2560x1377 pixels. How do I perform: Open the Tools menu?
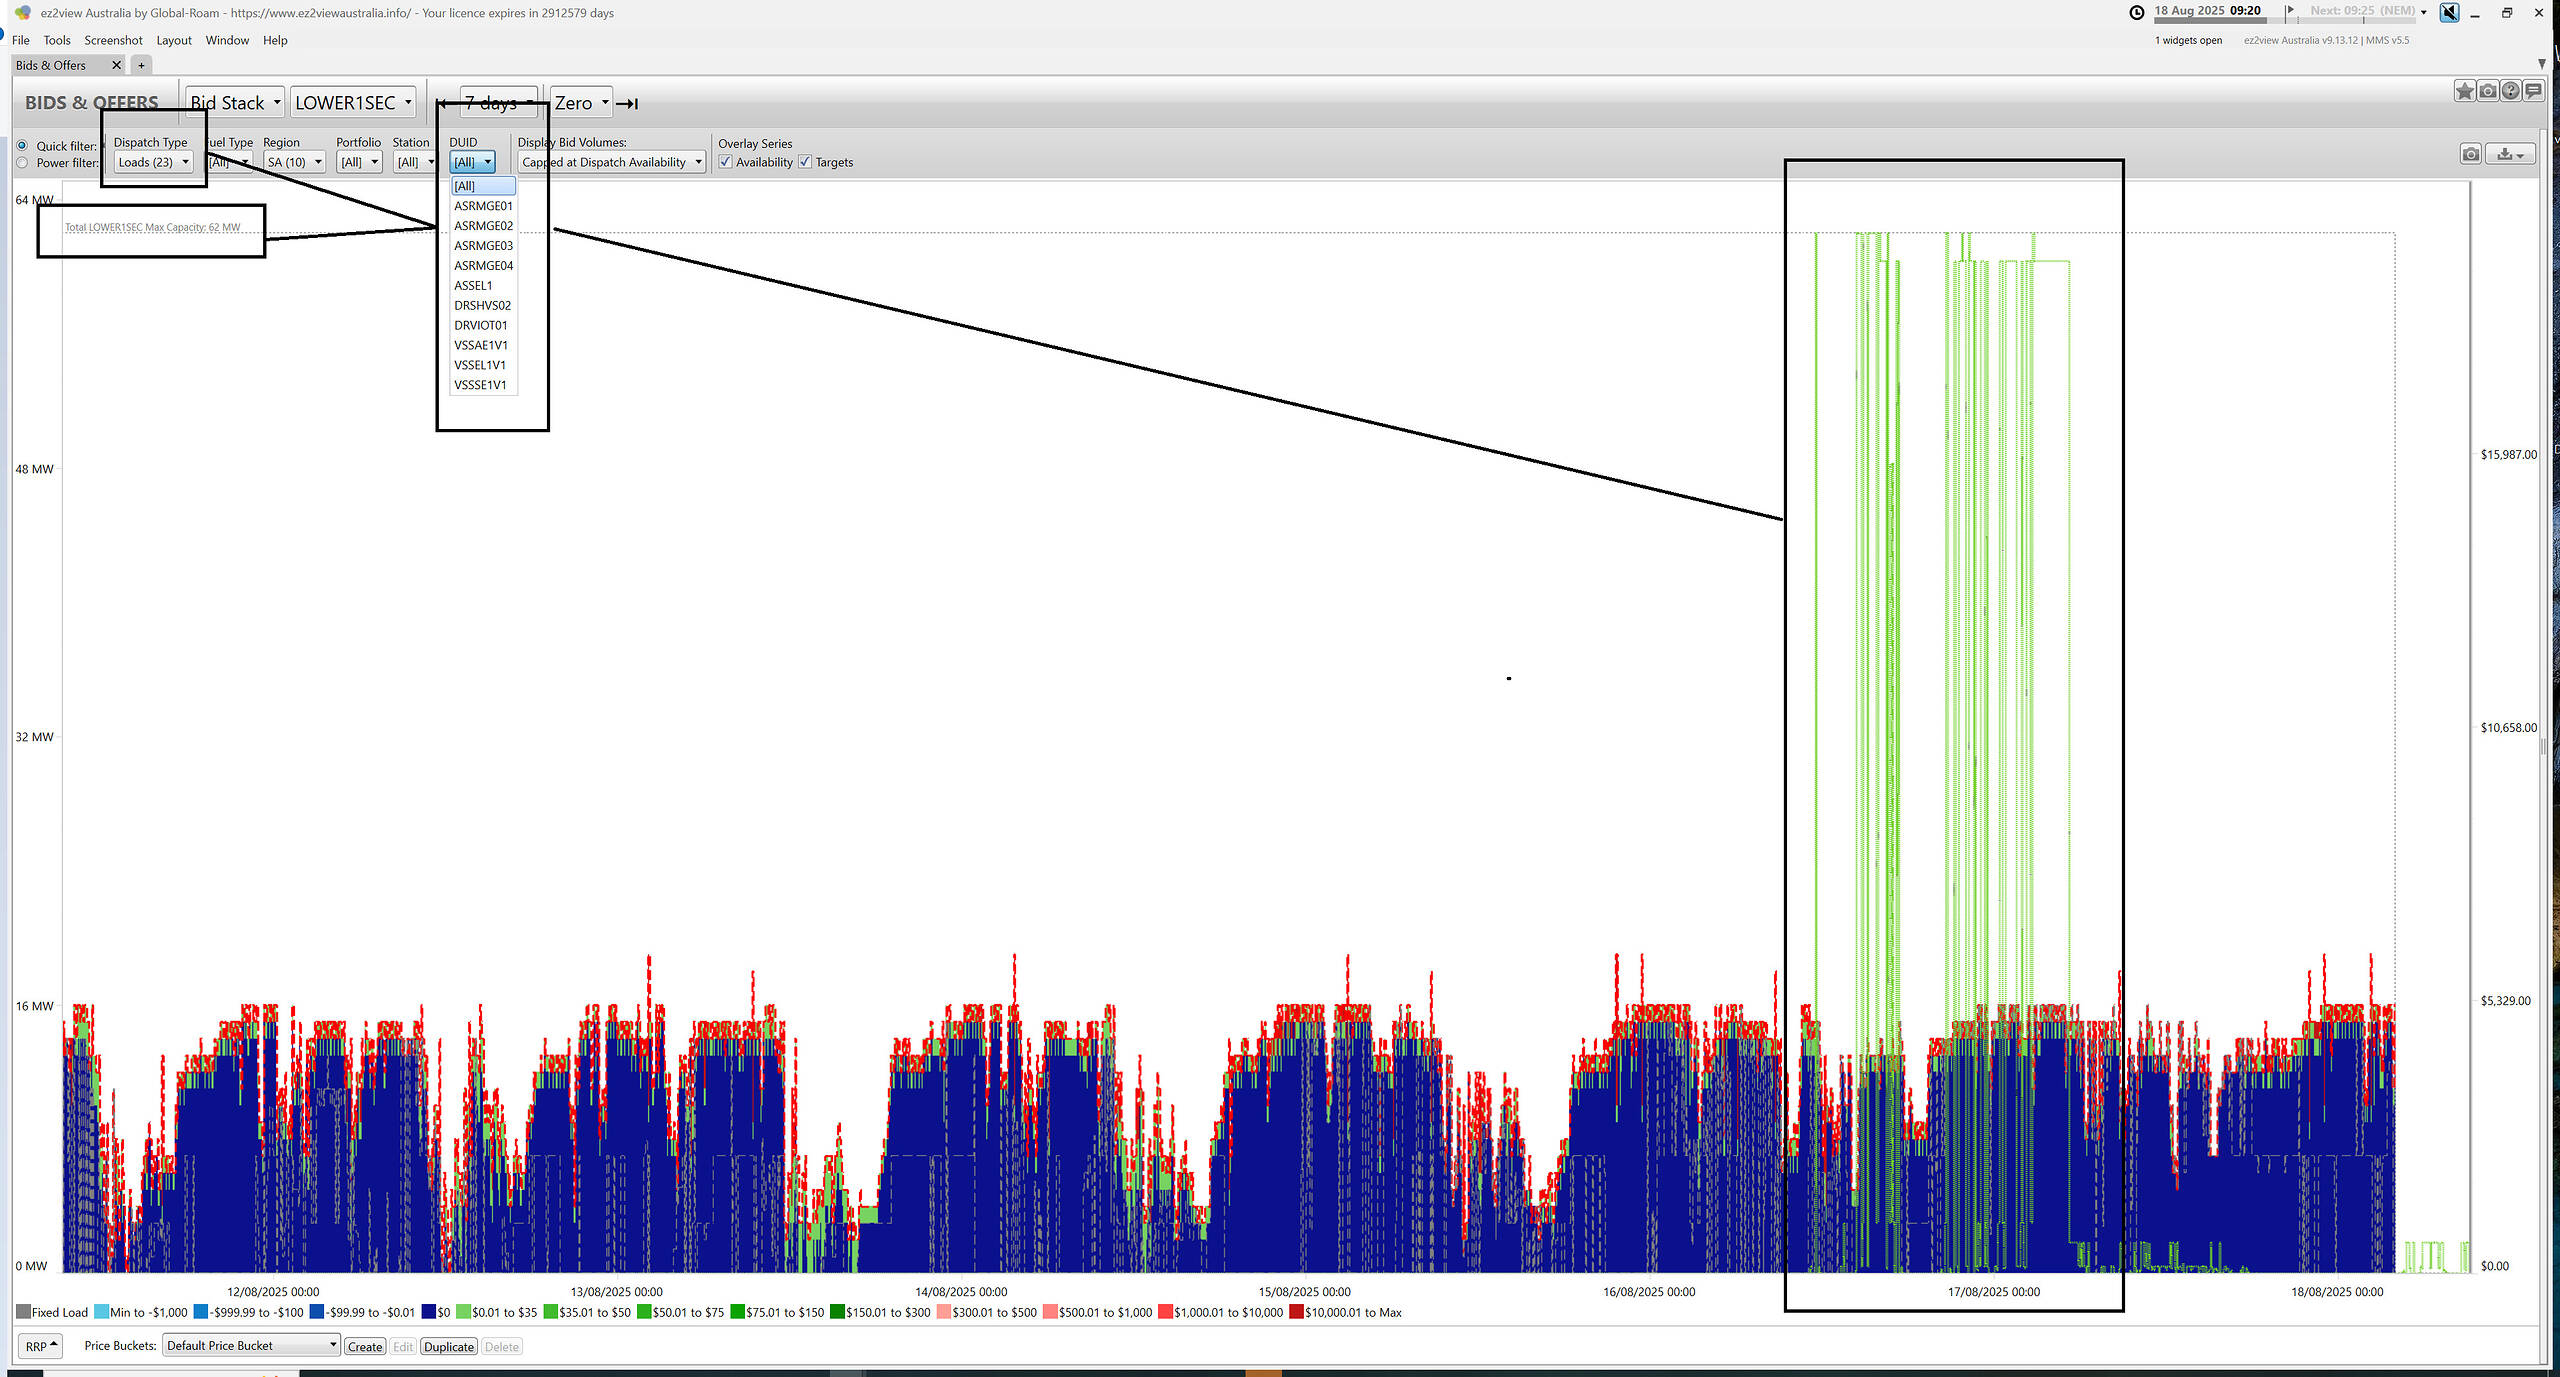pos(57,40)
